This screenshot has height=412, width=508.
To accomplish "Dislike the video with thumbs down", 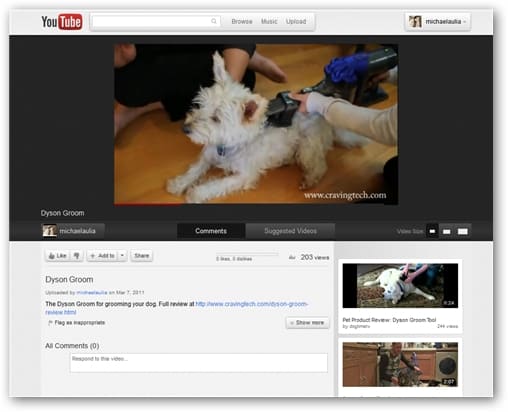I will point(77,256).
